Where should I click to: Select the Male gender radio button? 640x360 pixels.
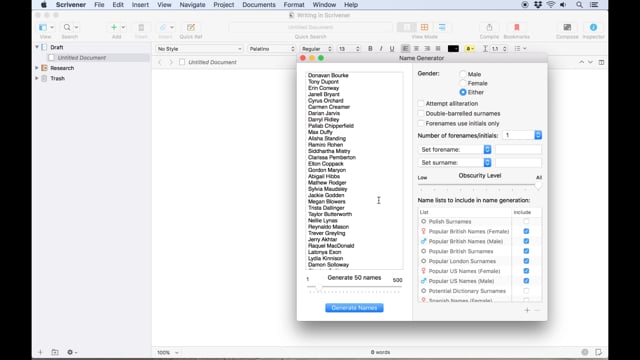(x=462, y=74)
